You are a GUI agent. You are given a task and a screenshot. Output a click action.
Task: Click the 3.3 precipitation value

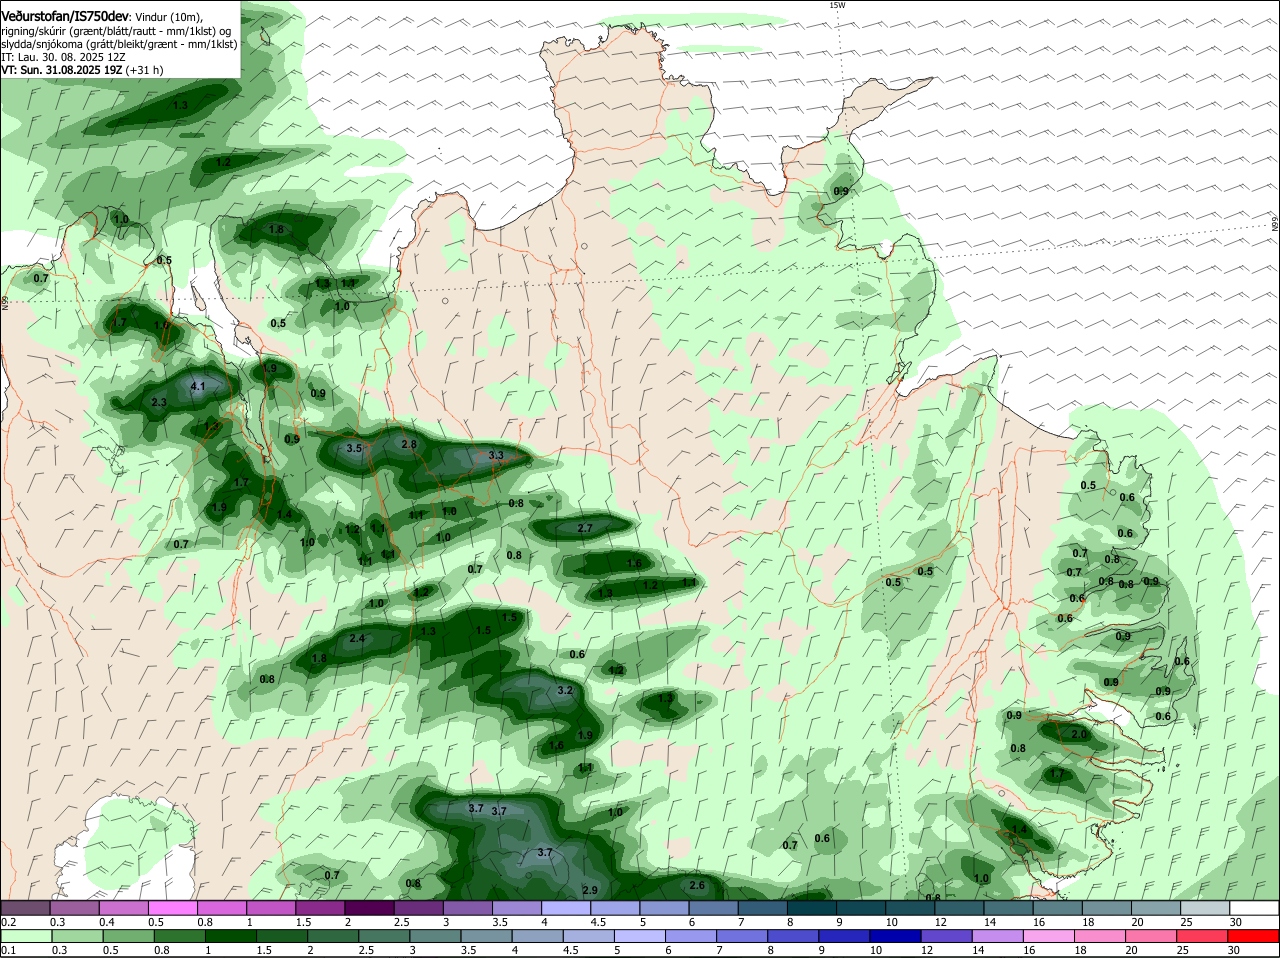pos(496,455)
